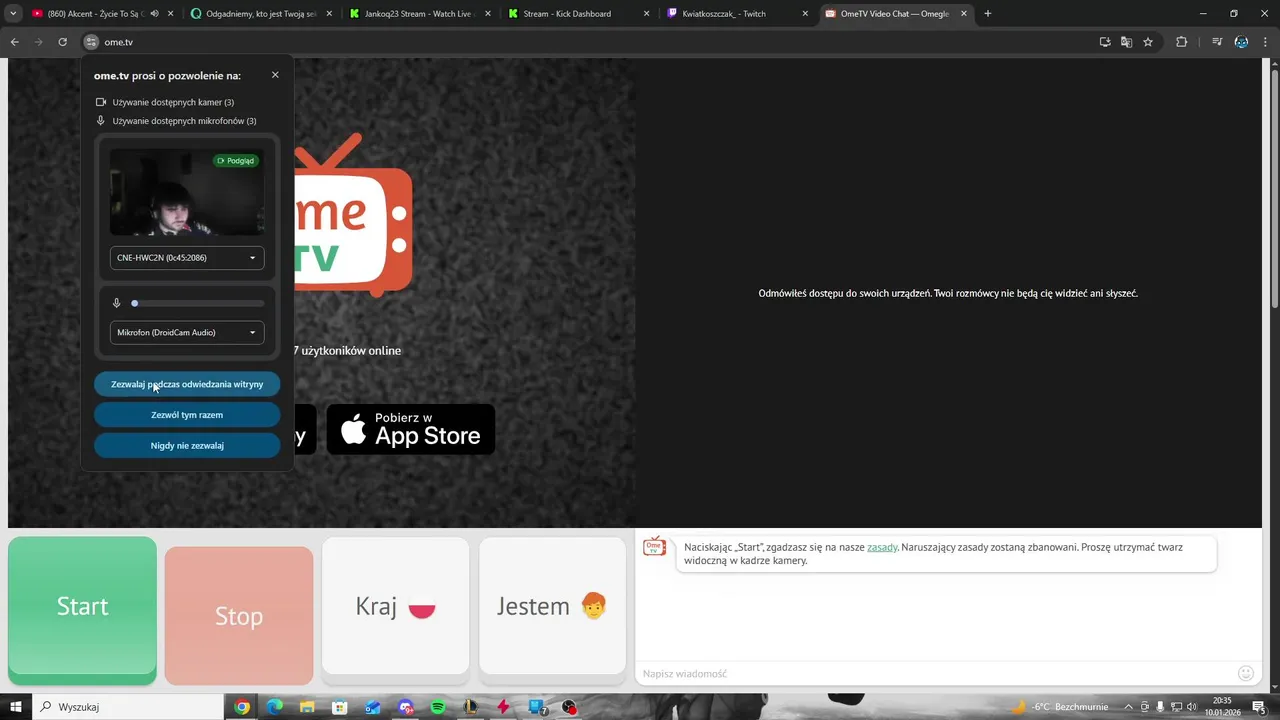Click the OmeTV logo beside chat message
The height and width of the screenshot is (720, 1280).
point(654,546)
